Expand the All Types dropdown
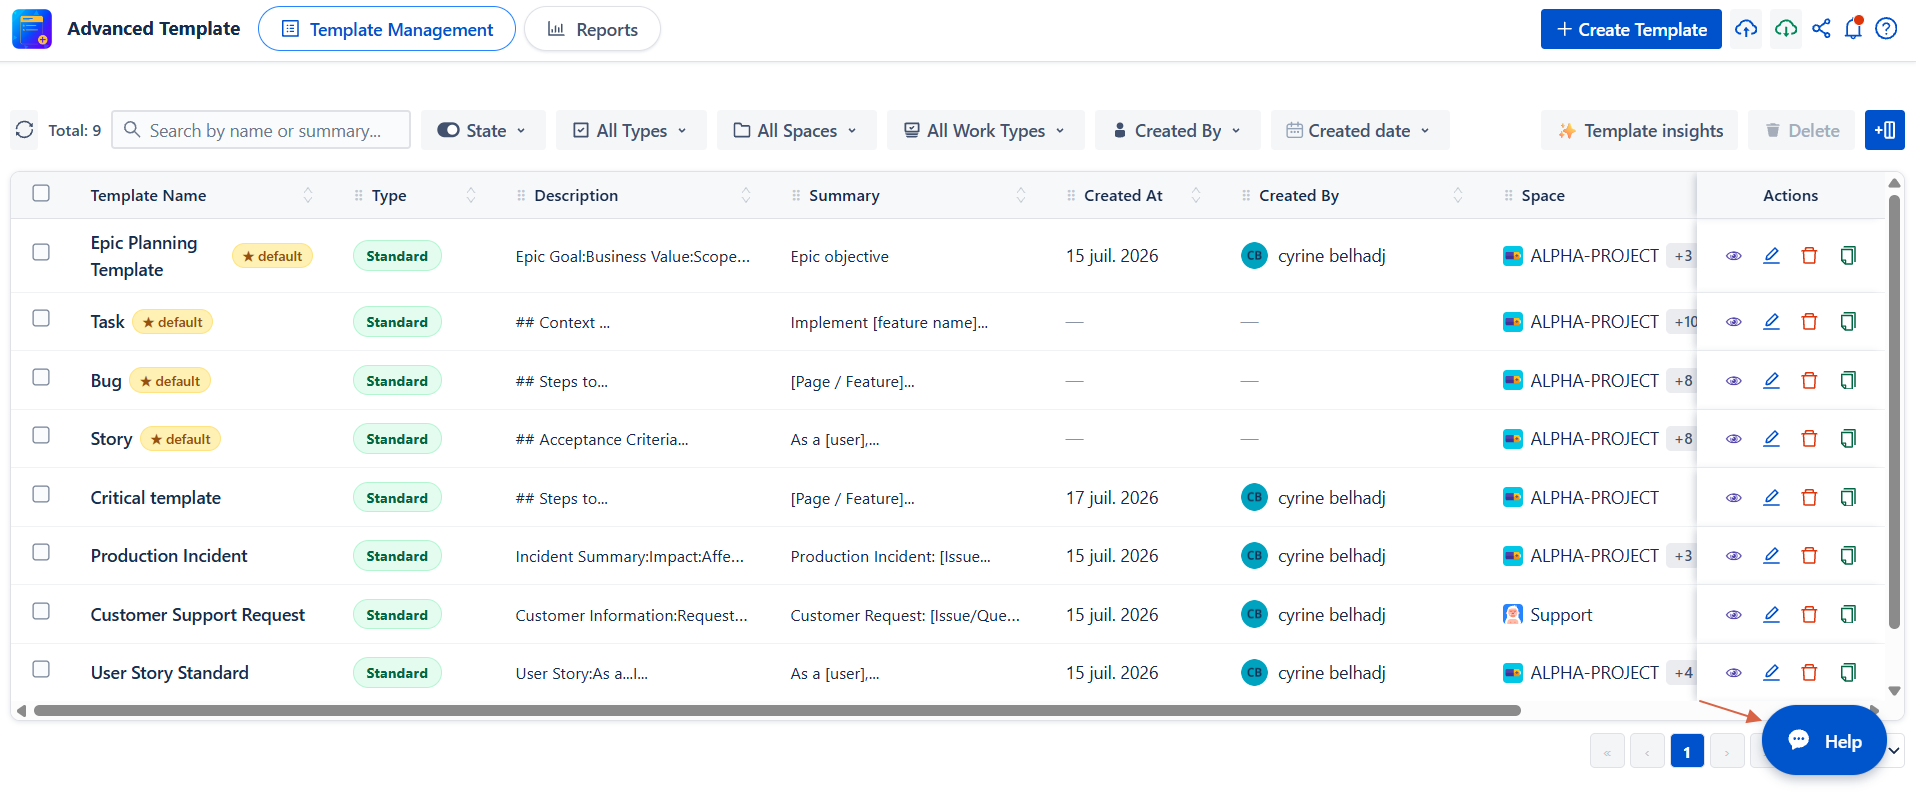This screenshot has width=1916, height=796. [631, 130]
